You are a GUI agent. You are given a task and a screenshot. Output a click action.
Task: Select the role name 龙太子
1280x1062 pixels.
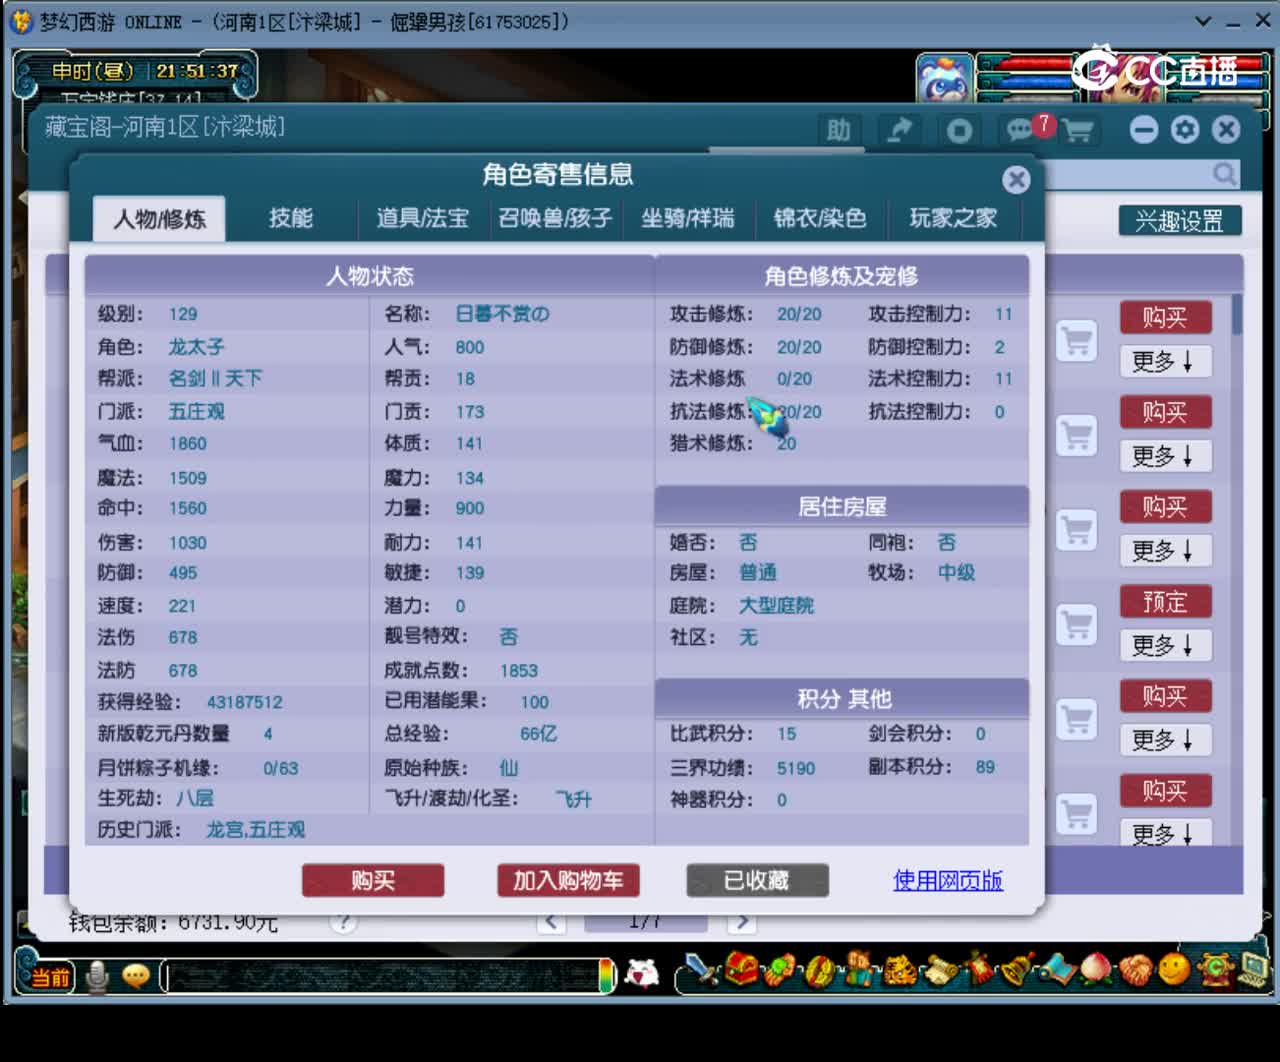pyautogui.click(x=196, y=347)
